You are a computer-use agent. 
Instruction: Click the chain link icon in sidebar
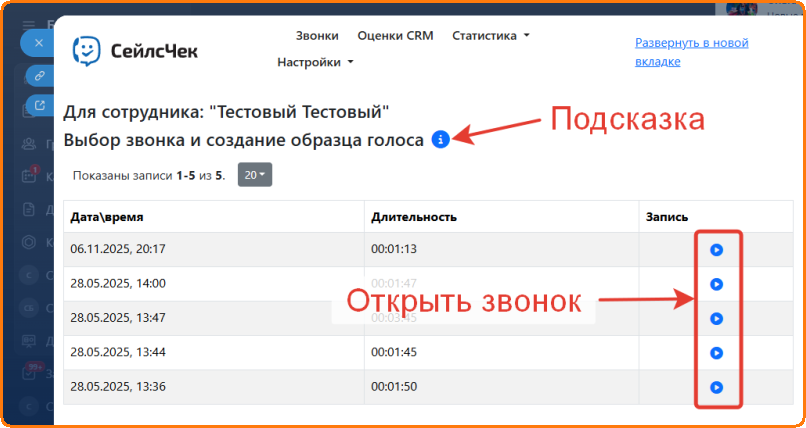click(x=39, y=75)
